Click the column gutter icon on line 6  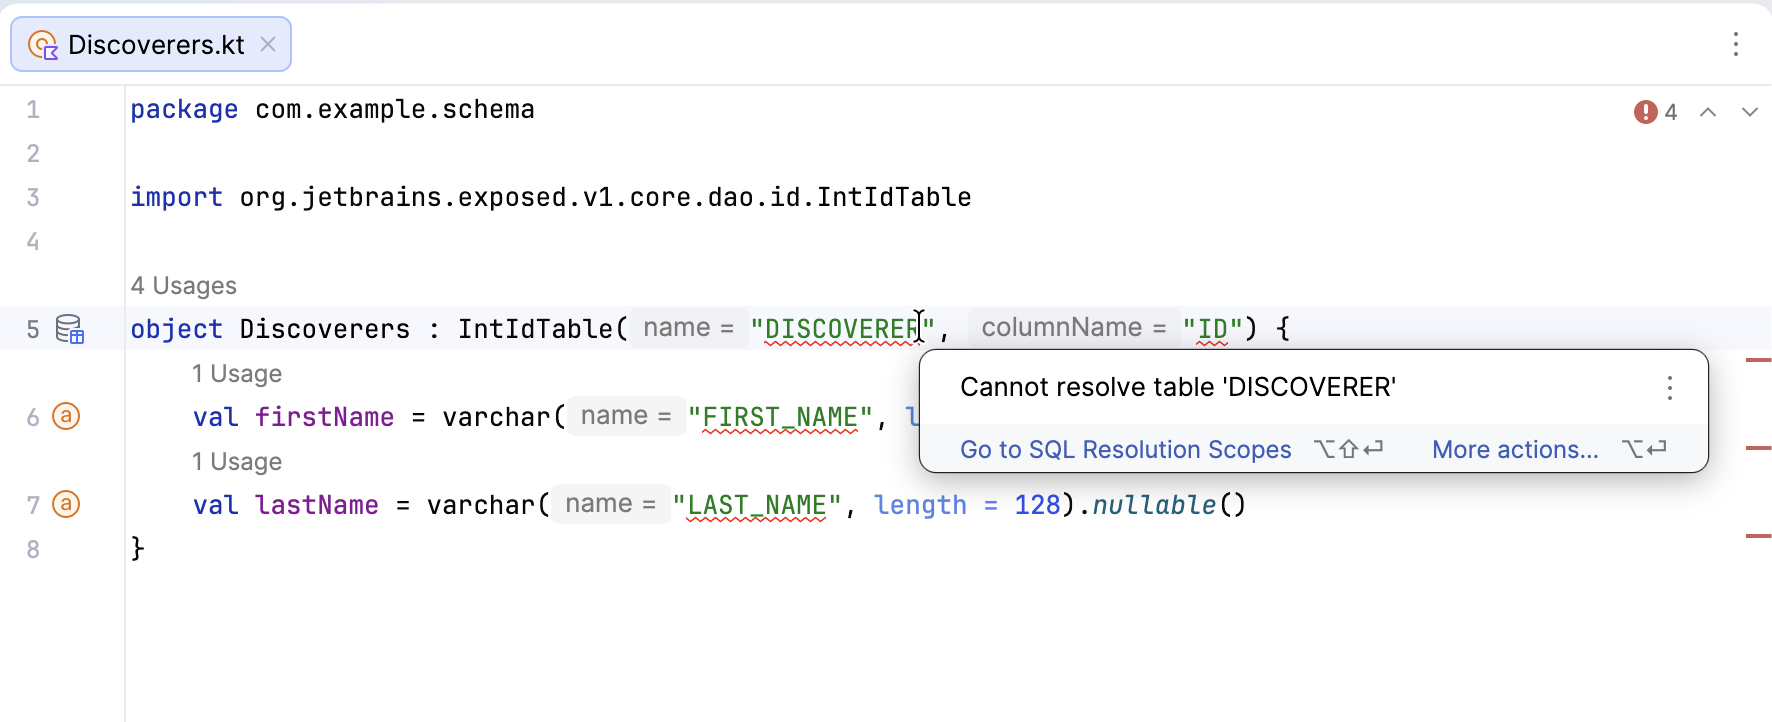coord(66,416)
